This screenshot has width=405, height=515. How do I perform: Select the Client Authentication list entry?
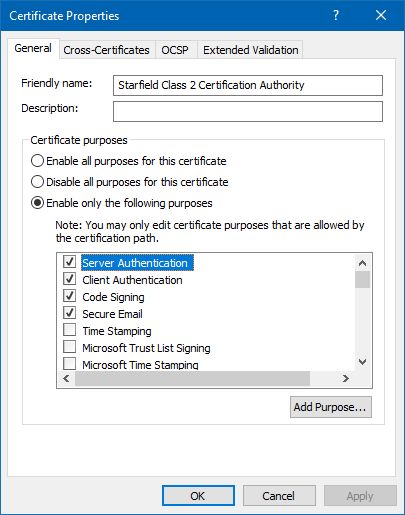pyautogui.click(x=132, y=280)
